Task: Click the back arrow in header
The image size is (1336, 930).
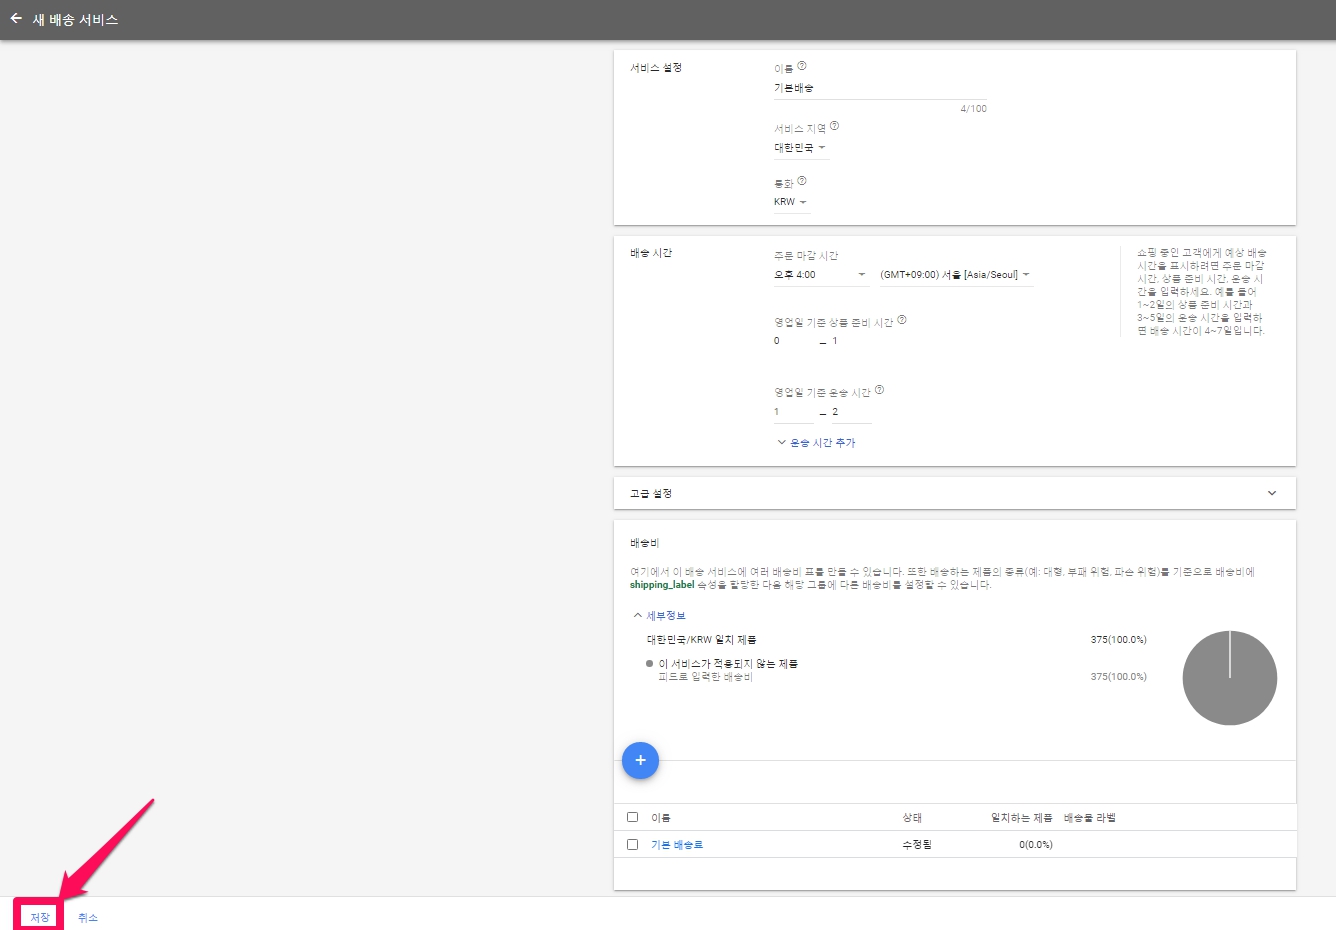Action: (16, 19)
